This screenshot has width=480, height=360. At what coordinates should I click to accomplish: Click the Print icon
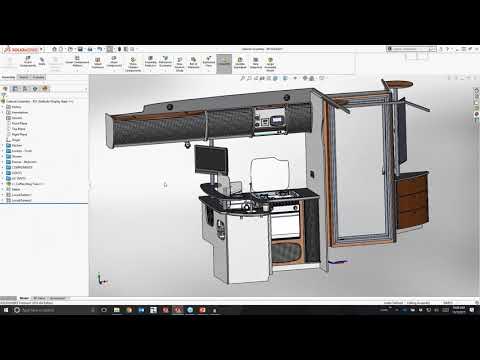click(x=90, y=49)
